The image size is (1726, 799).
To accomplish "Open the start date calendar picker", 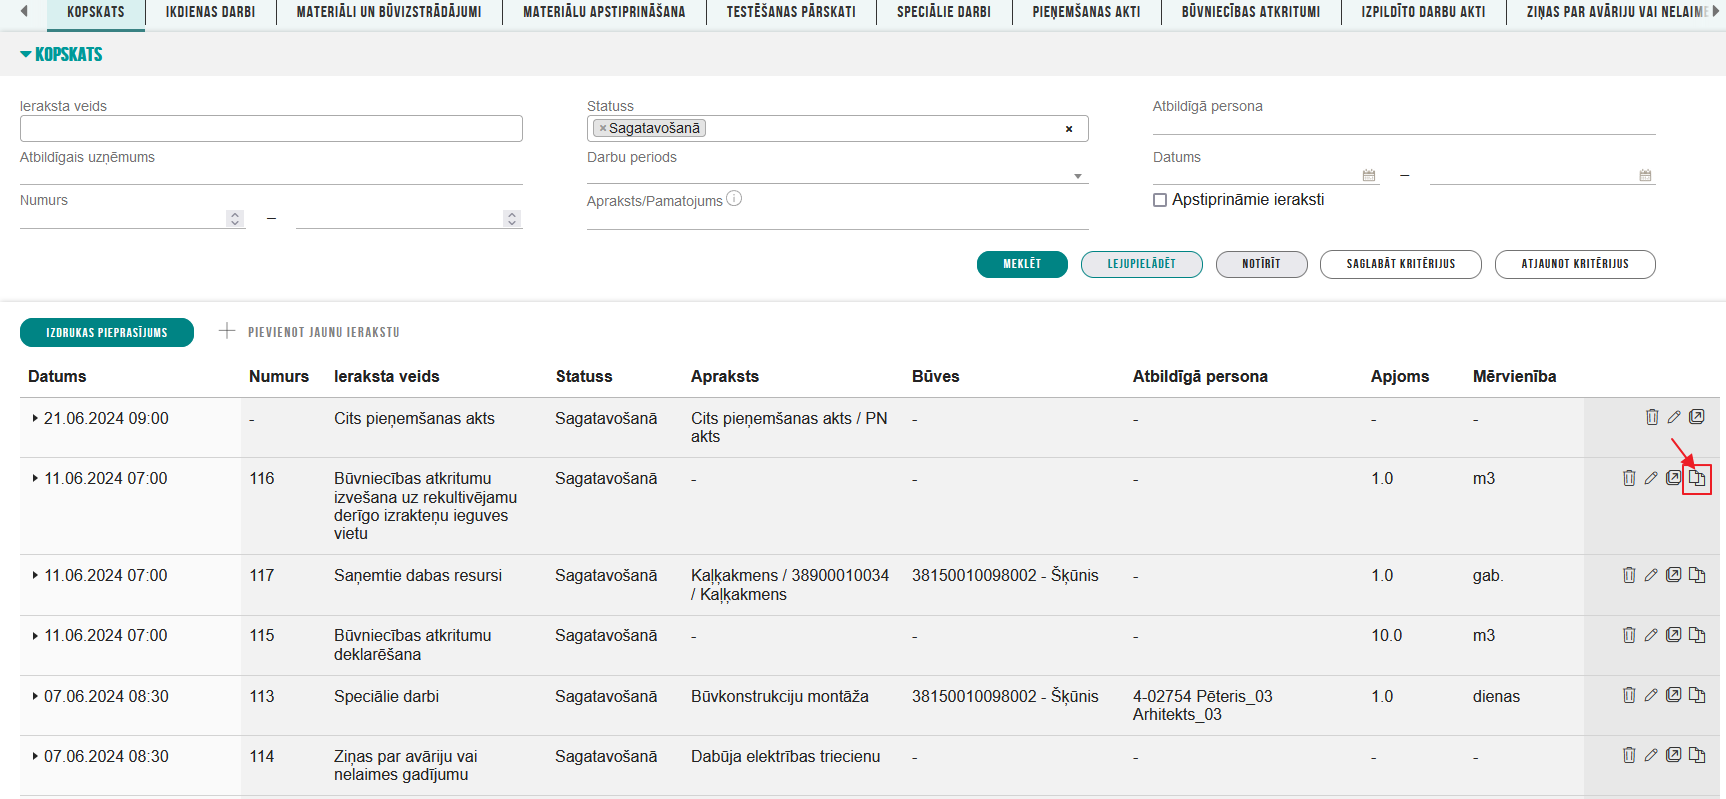I will pos(1369,175).
